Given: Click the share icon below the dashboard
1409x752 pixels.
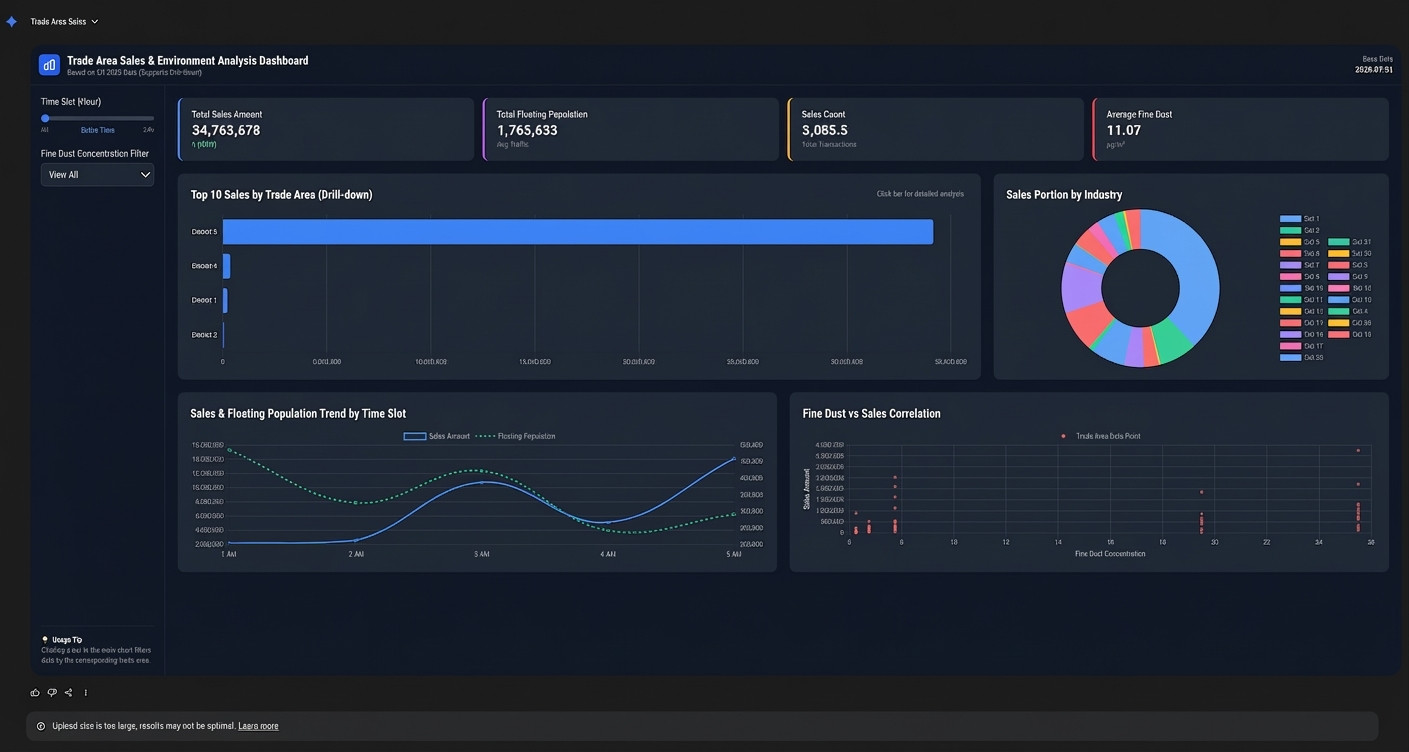Looking at the screenshot, I should tap(68, 692).
